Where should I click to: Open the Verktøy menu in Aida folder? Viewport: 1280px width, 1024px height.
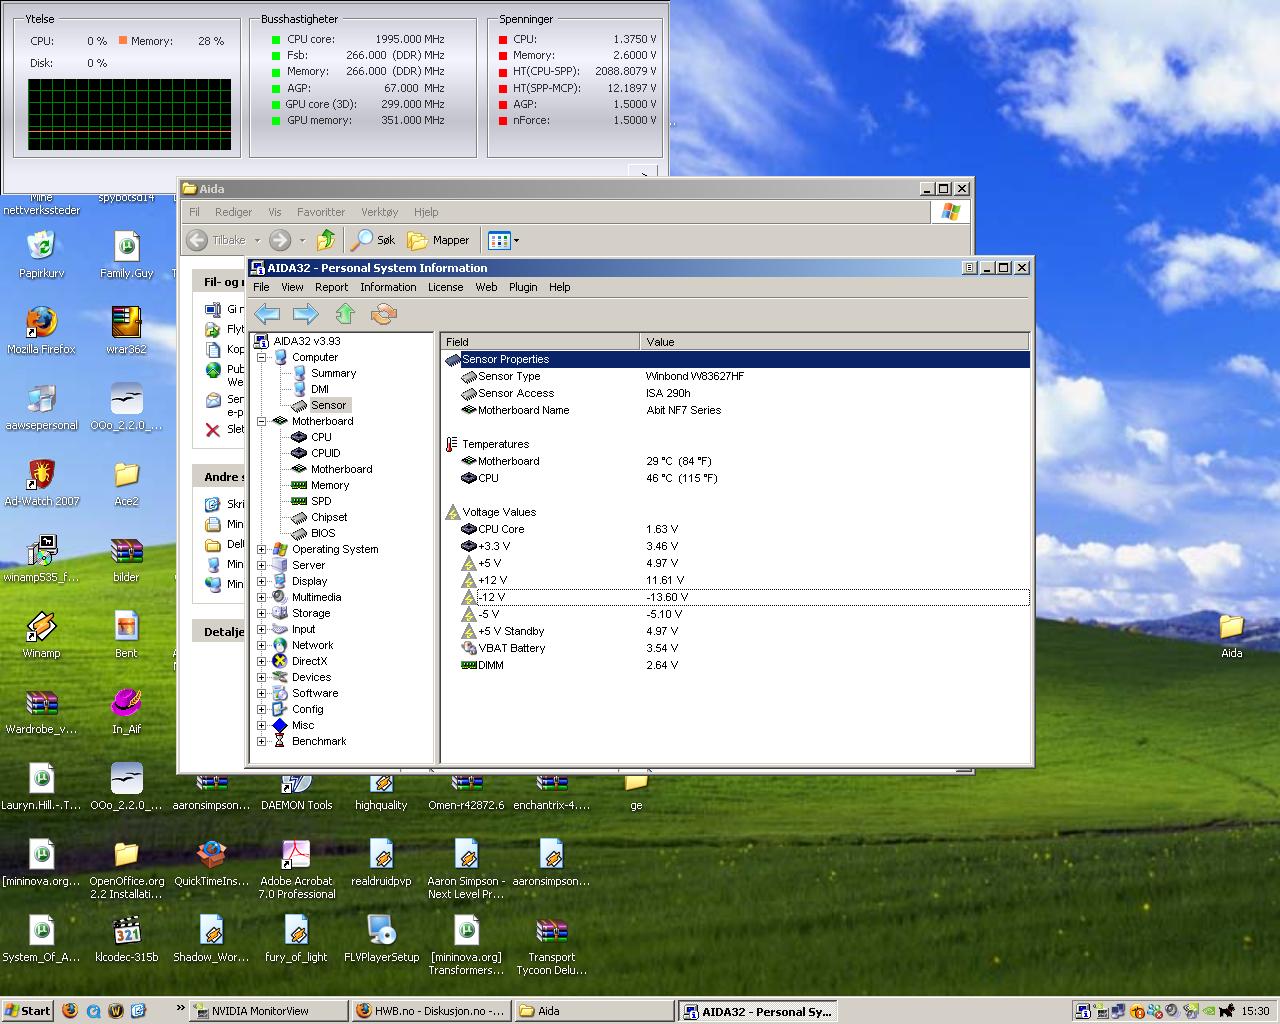coord(379,212)
